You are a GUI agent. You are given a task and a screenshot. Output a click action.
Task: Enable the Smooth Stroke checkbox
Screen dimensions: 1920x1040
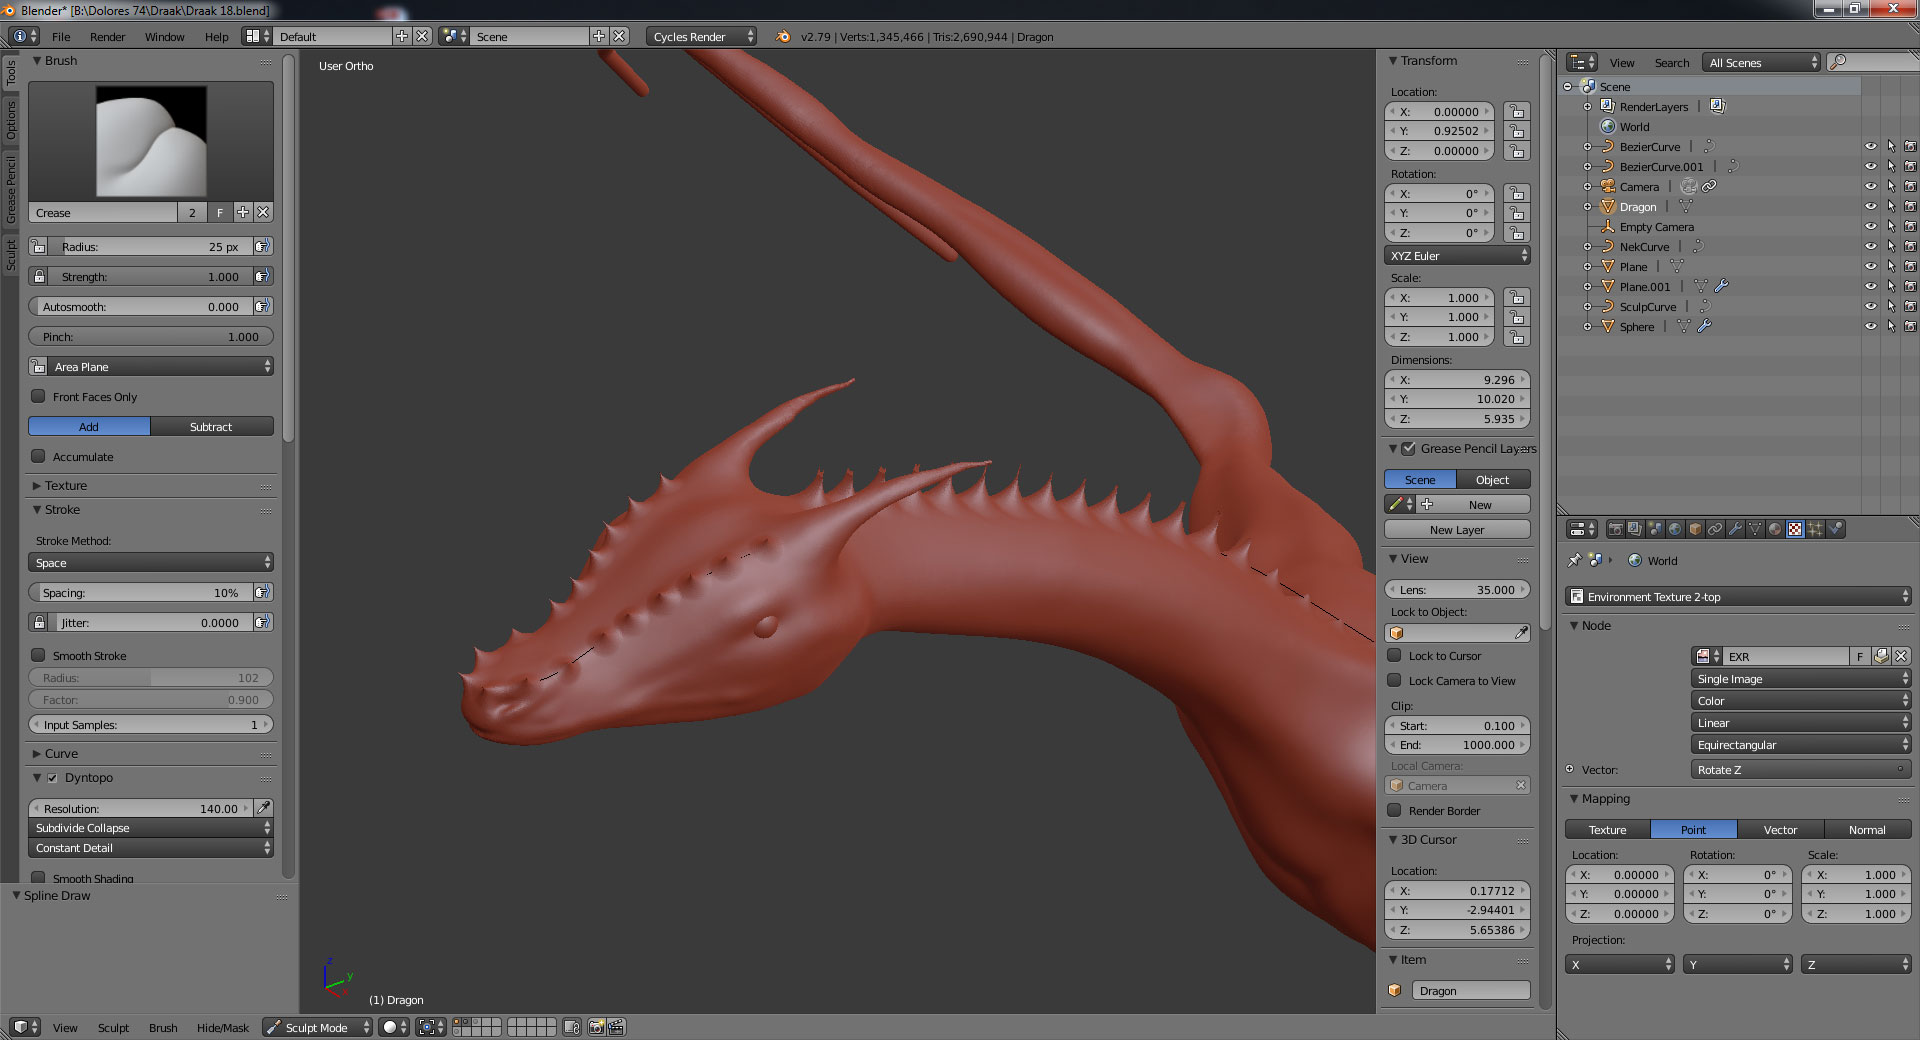[x=39, y=656]
